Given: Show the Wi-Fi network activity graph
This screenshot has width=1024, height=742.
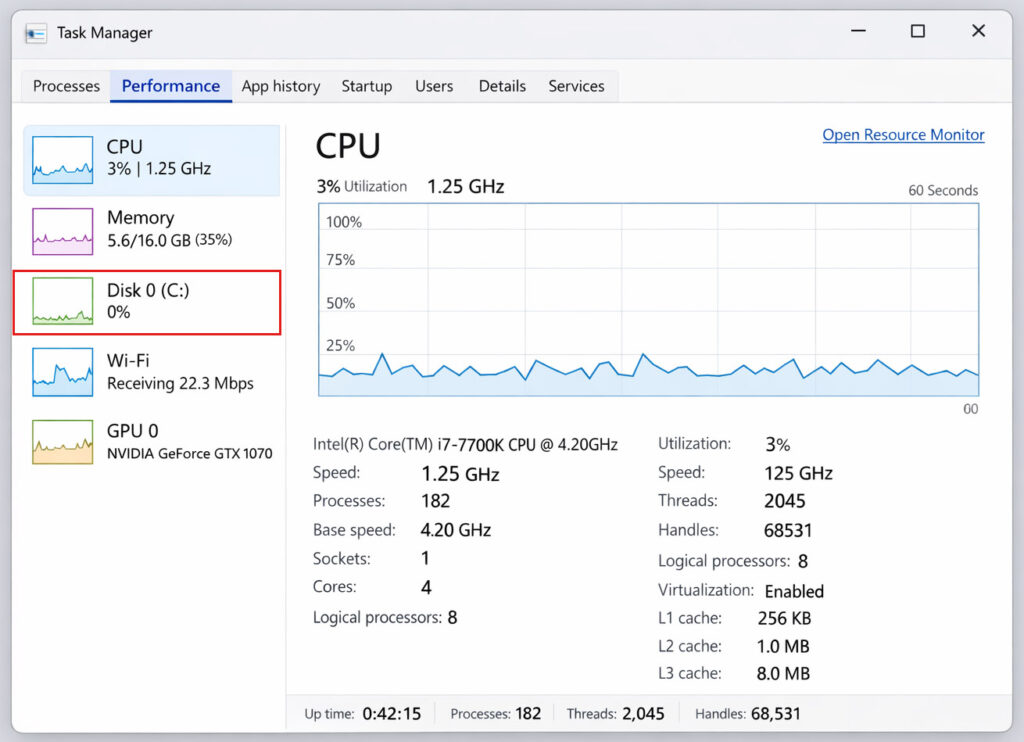Looking at the screenshot, I should click(x=62, y=372).
